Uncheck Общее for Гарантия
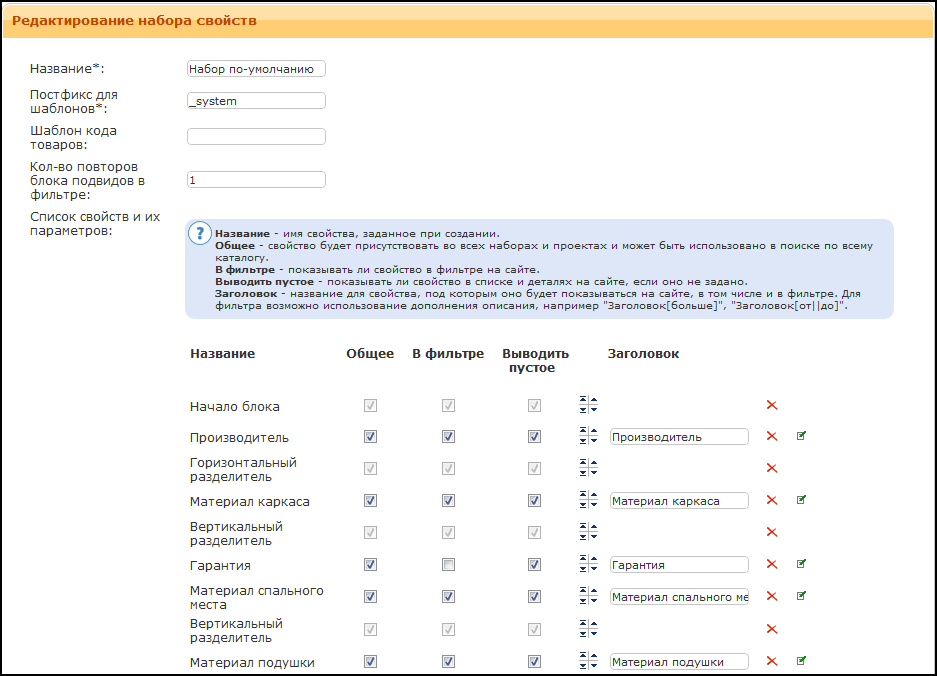The height and width of the screenshot is (676, 937). [x=370, y=564]
